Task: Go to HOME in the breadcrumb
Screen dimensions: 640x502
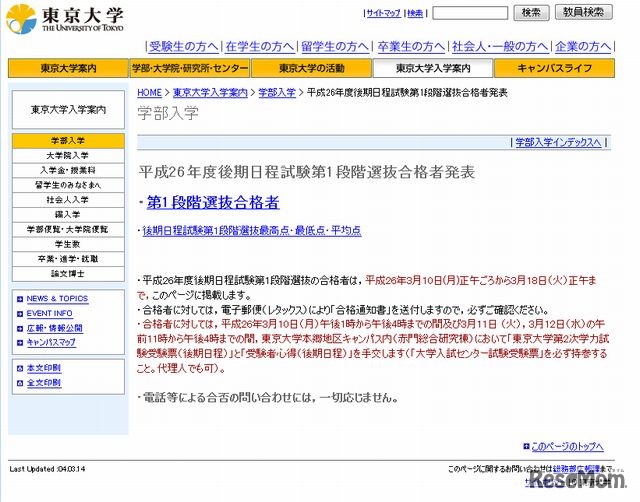Action: pyautogui.click(x=149, y=93)
